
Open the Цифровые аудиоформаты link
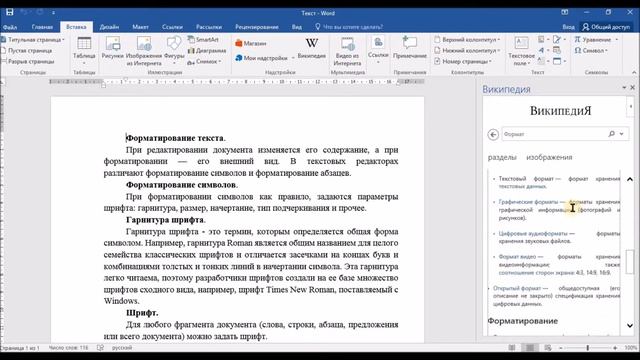click(533, 234)
